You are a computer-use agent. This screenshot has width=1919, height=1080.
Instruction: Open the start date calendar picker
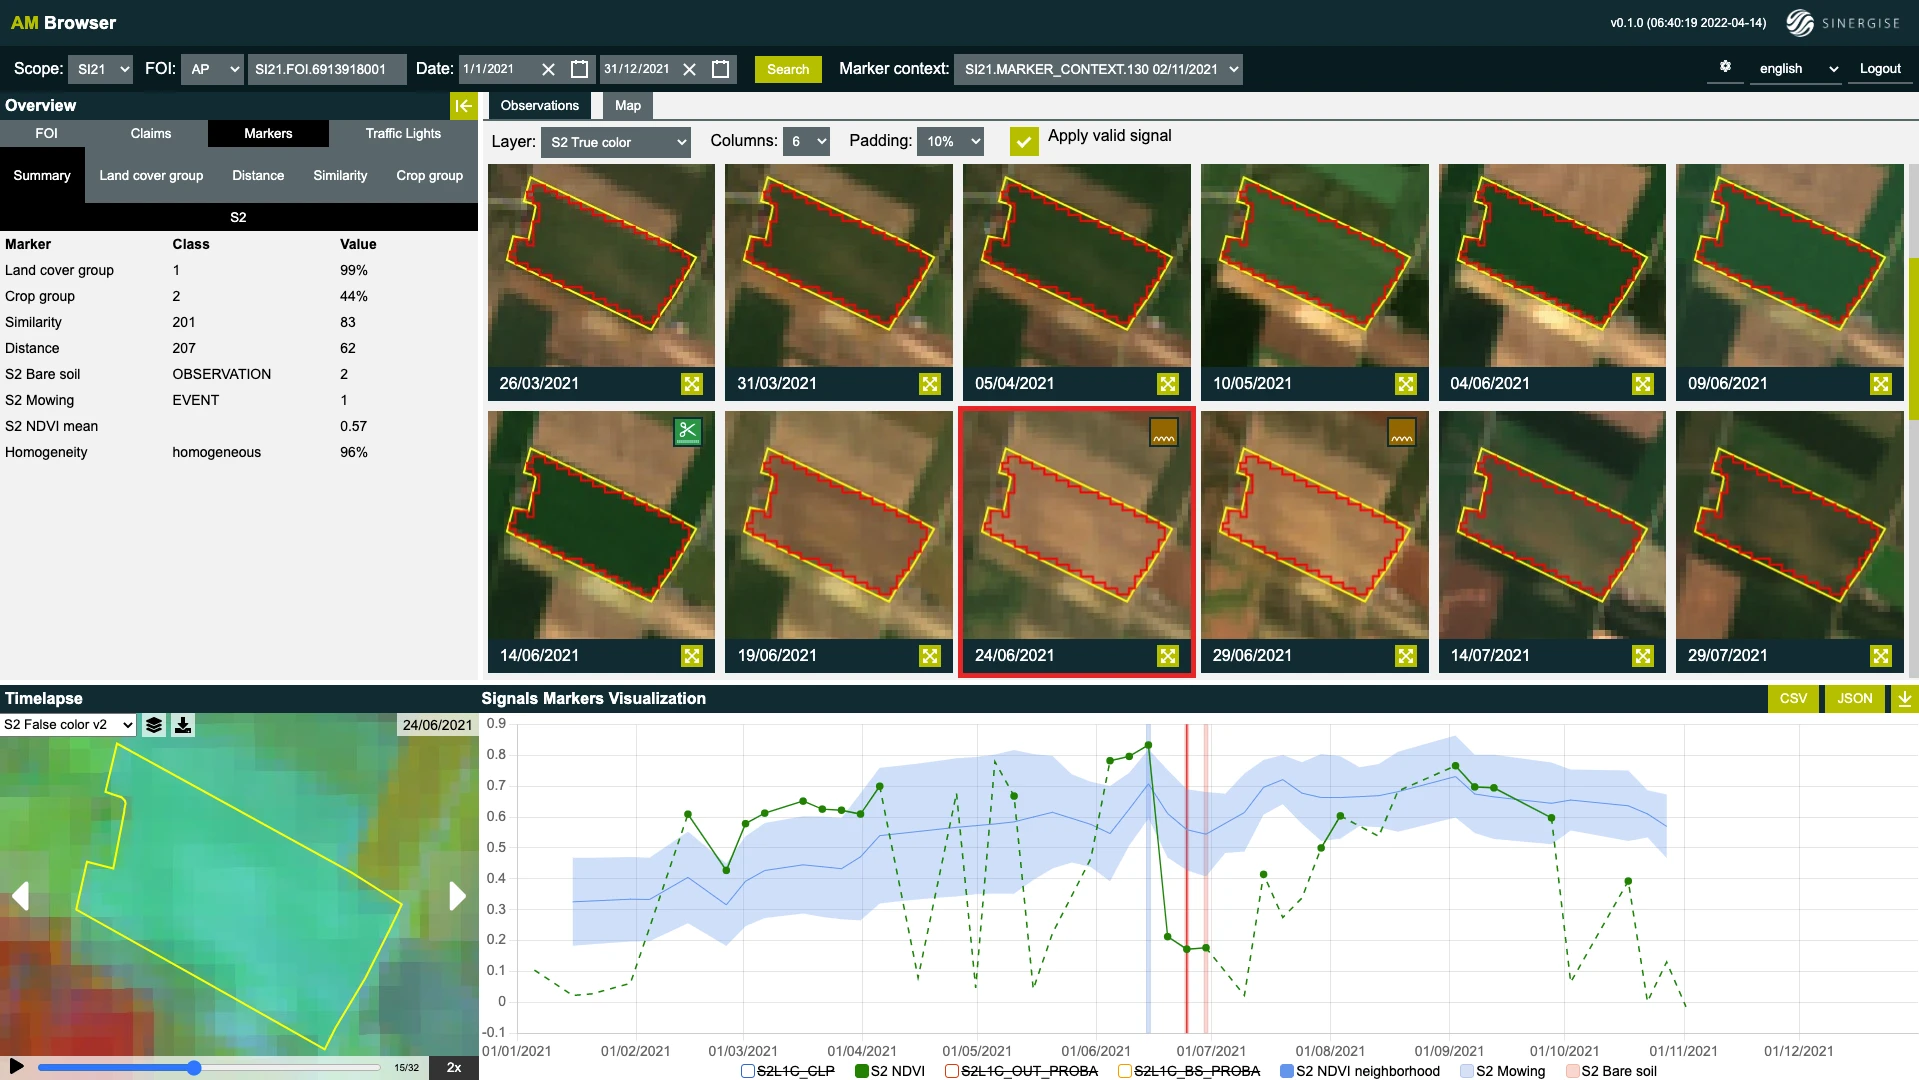point(579,69)
